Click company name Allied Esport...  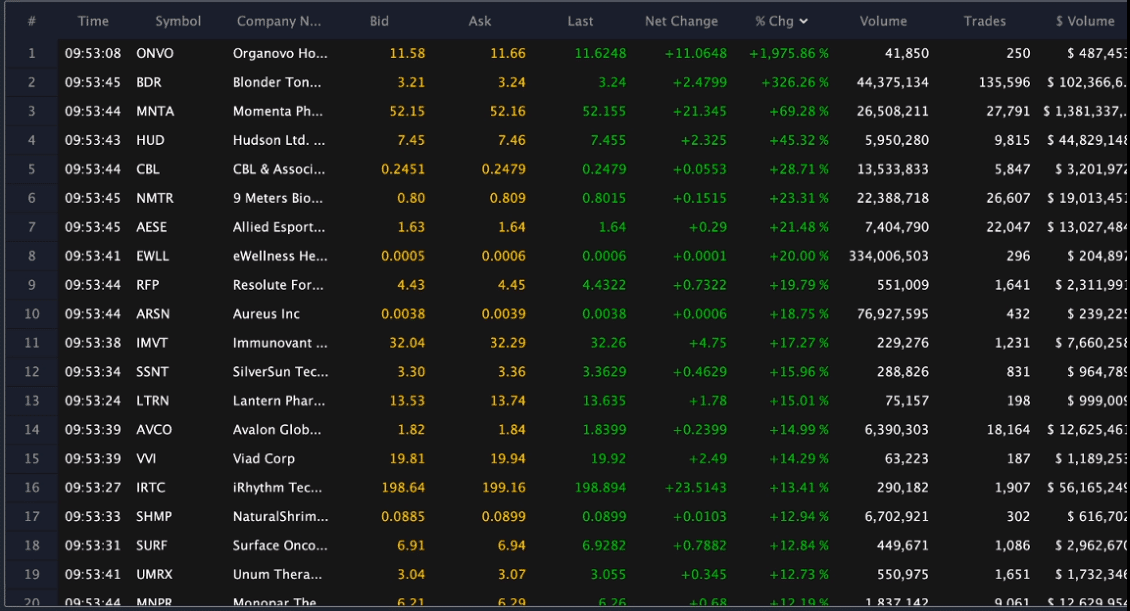279,227
